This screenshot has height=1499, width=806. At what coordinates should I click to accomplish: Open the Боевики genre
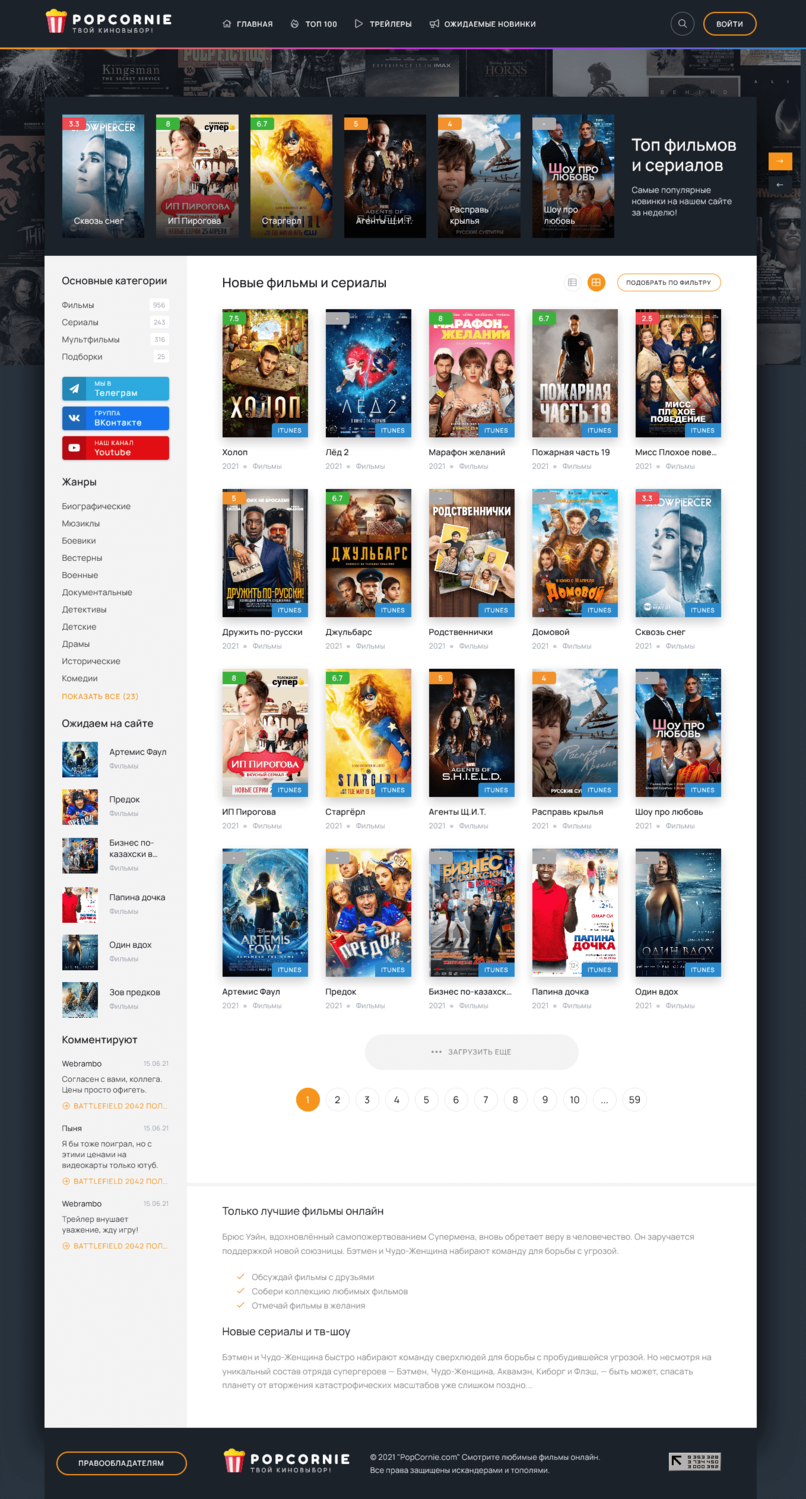click(79, 541)
